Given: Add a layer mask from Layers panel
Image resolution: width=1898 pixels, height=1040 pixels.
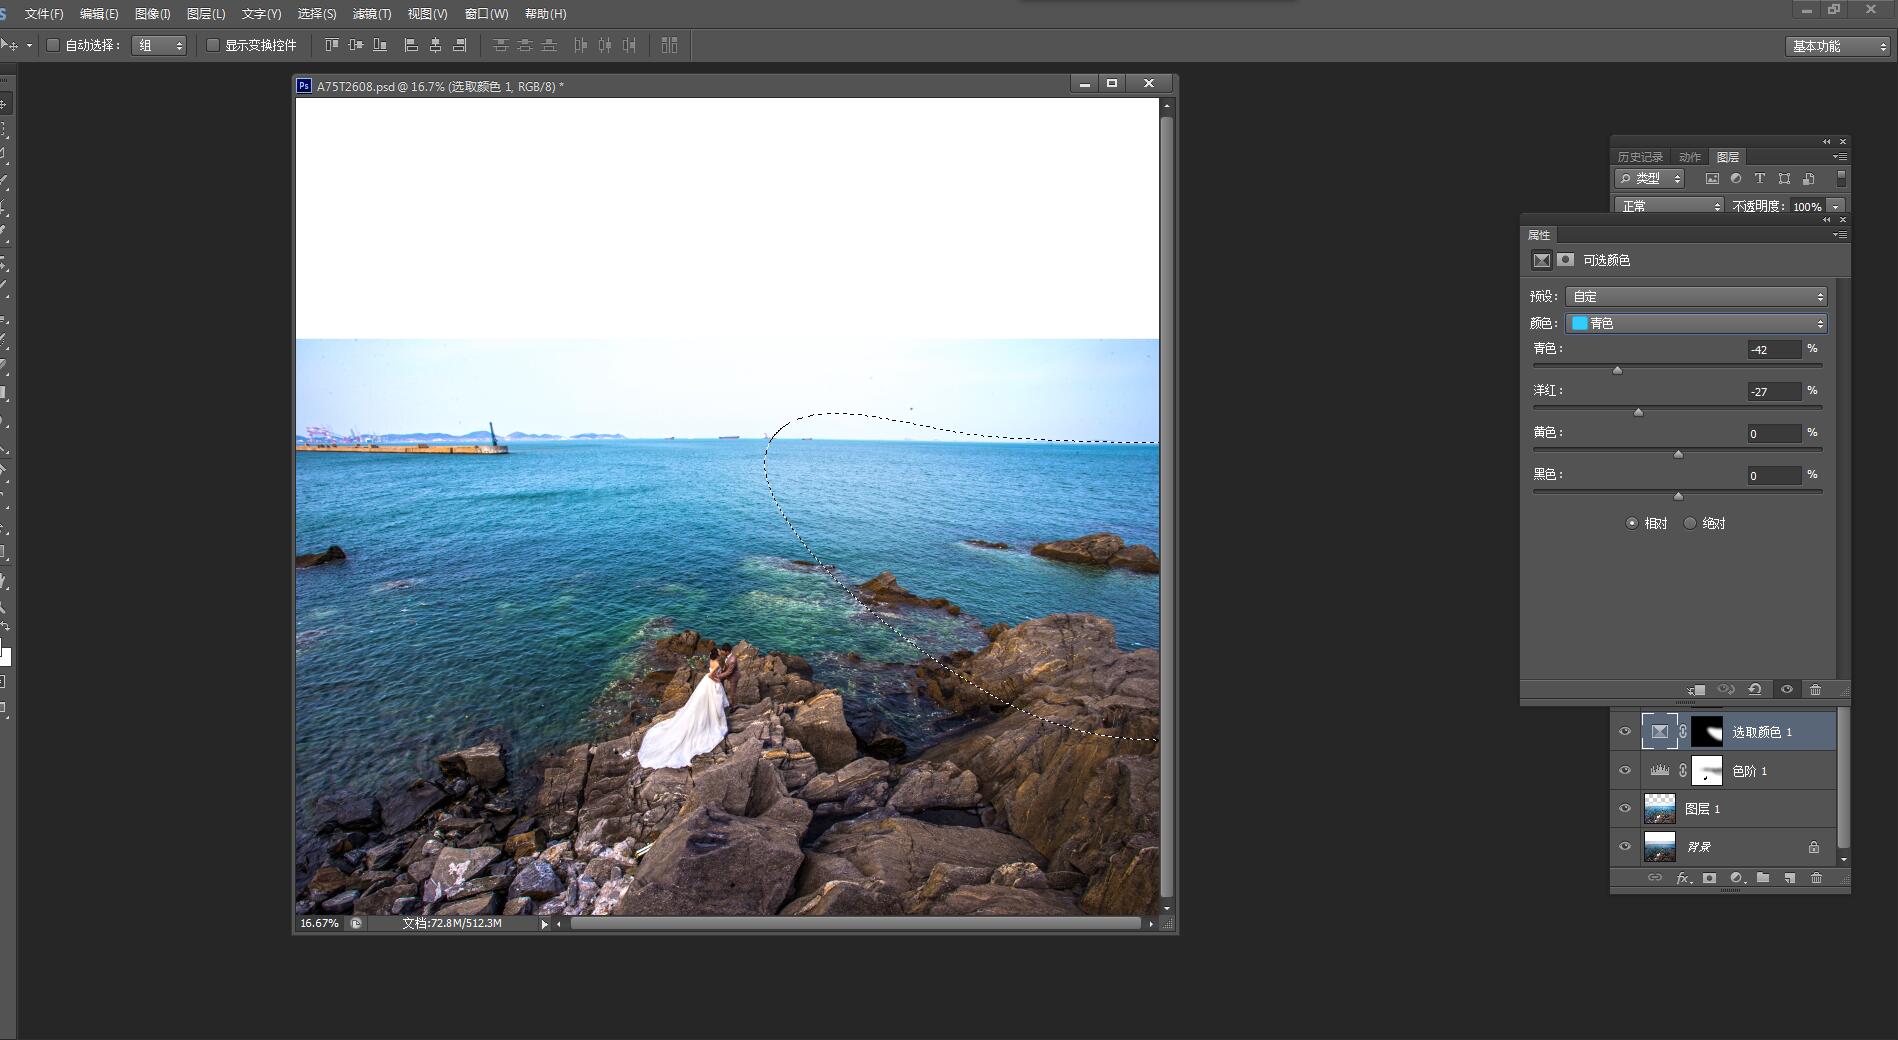Looking at the screenshot, I should pyautogui.click(x=1709, y=878).
